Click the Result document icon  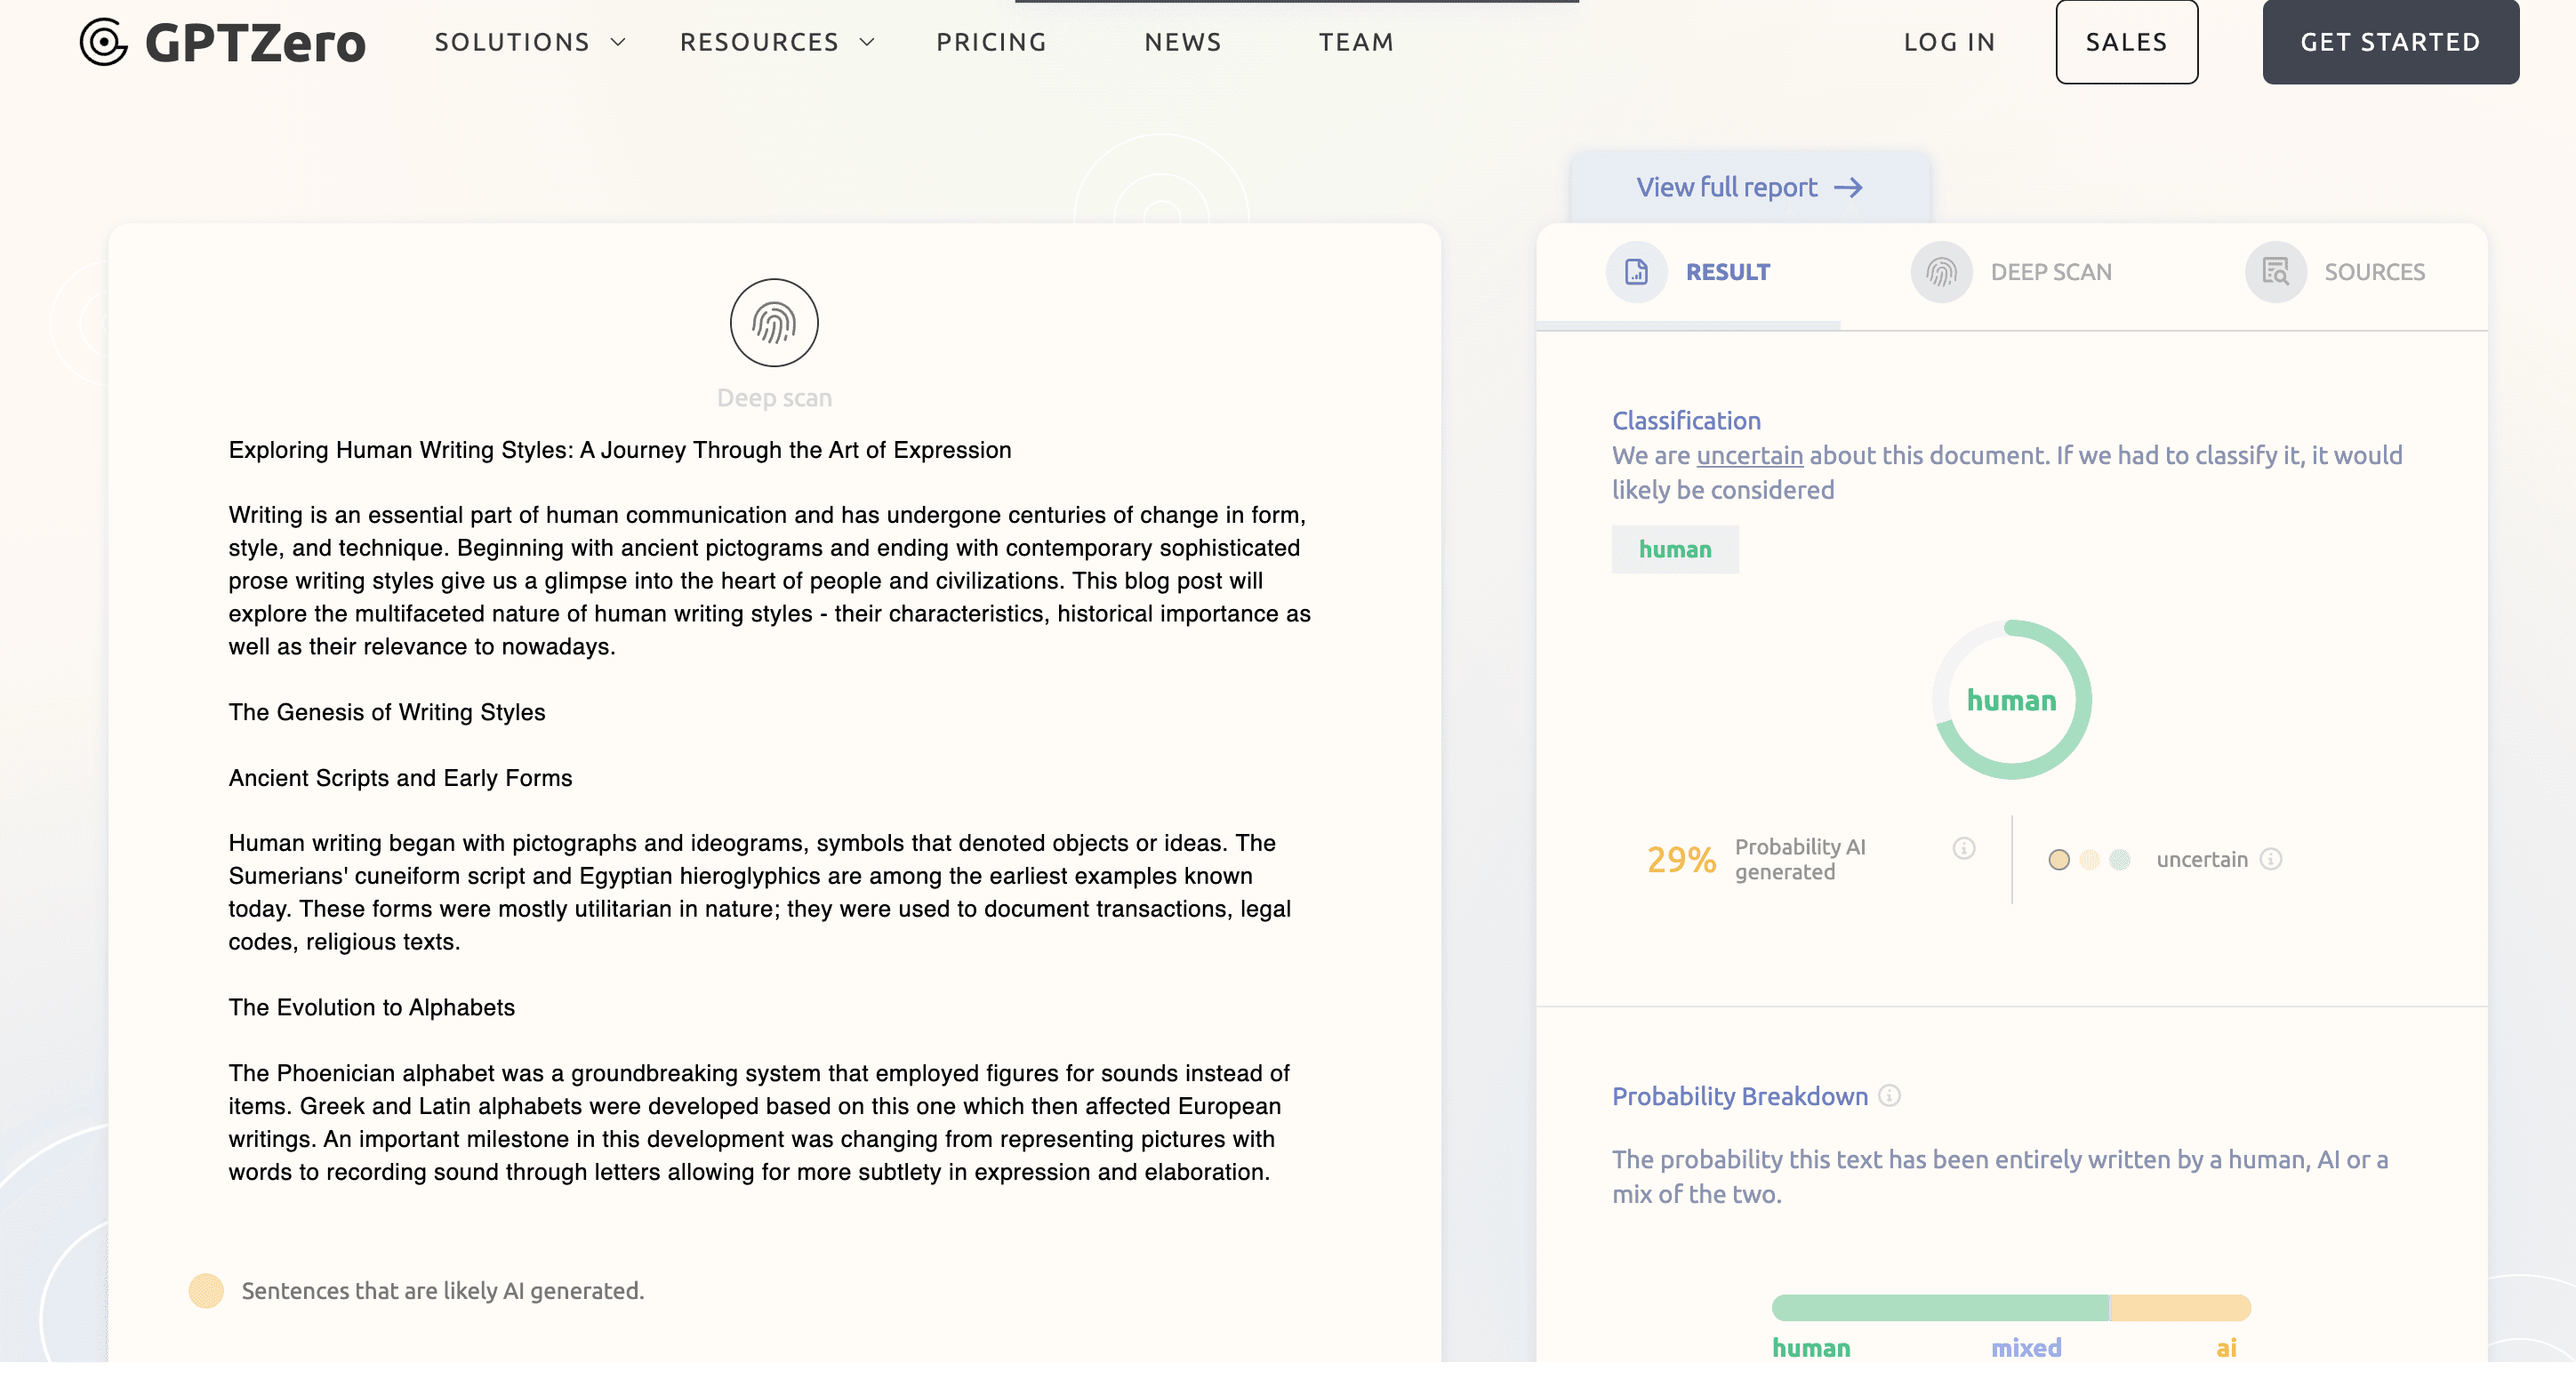click(x=1636, y=271)
